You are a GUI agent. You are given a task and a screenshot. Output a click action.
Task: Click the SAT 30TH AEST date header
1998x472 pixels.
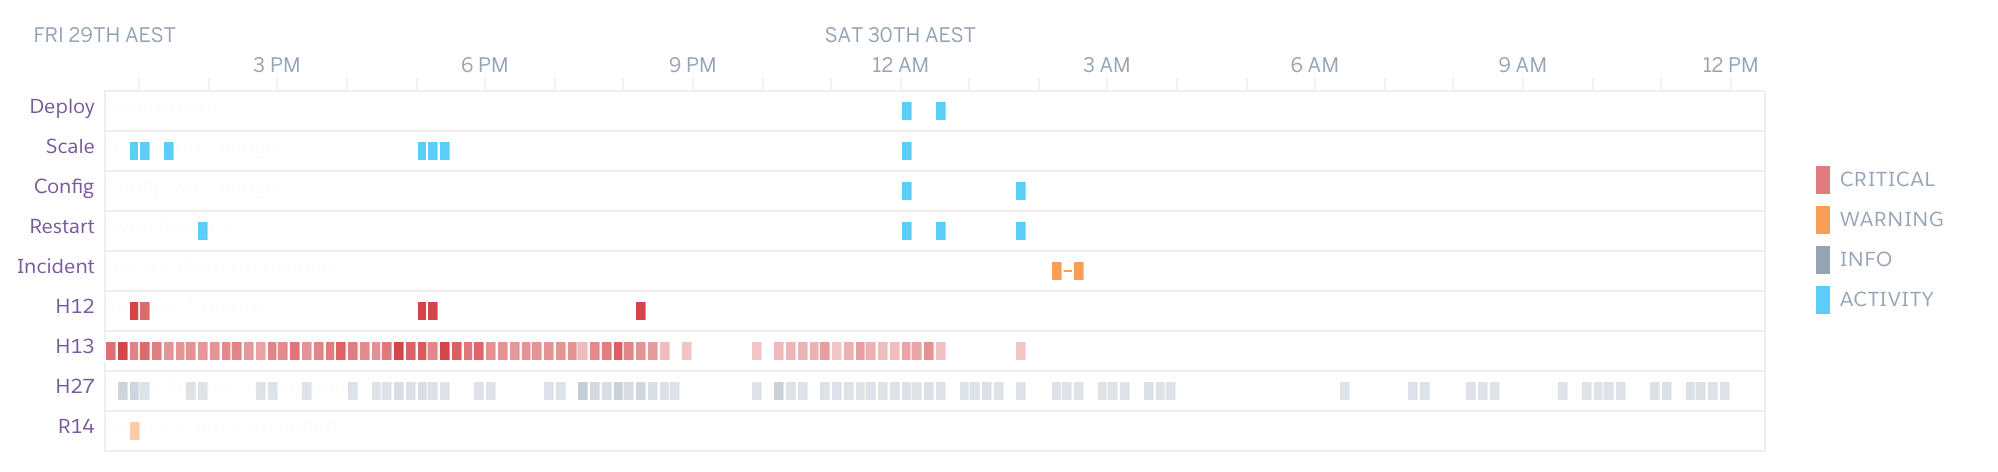(900, 35)
